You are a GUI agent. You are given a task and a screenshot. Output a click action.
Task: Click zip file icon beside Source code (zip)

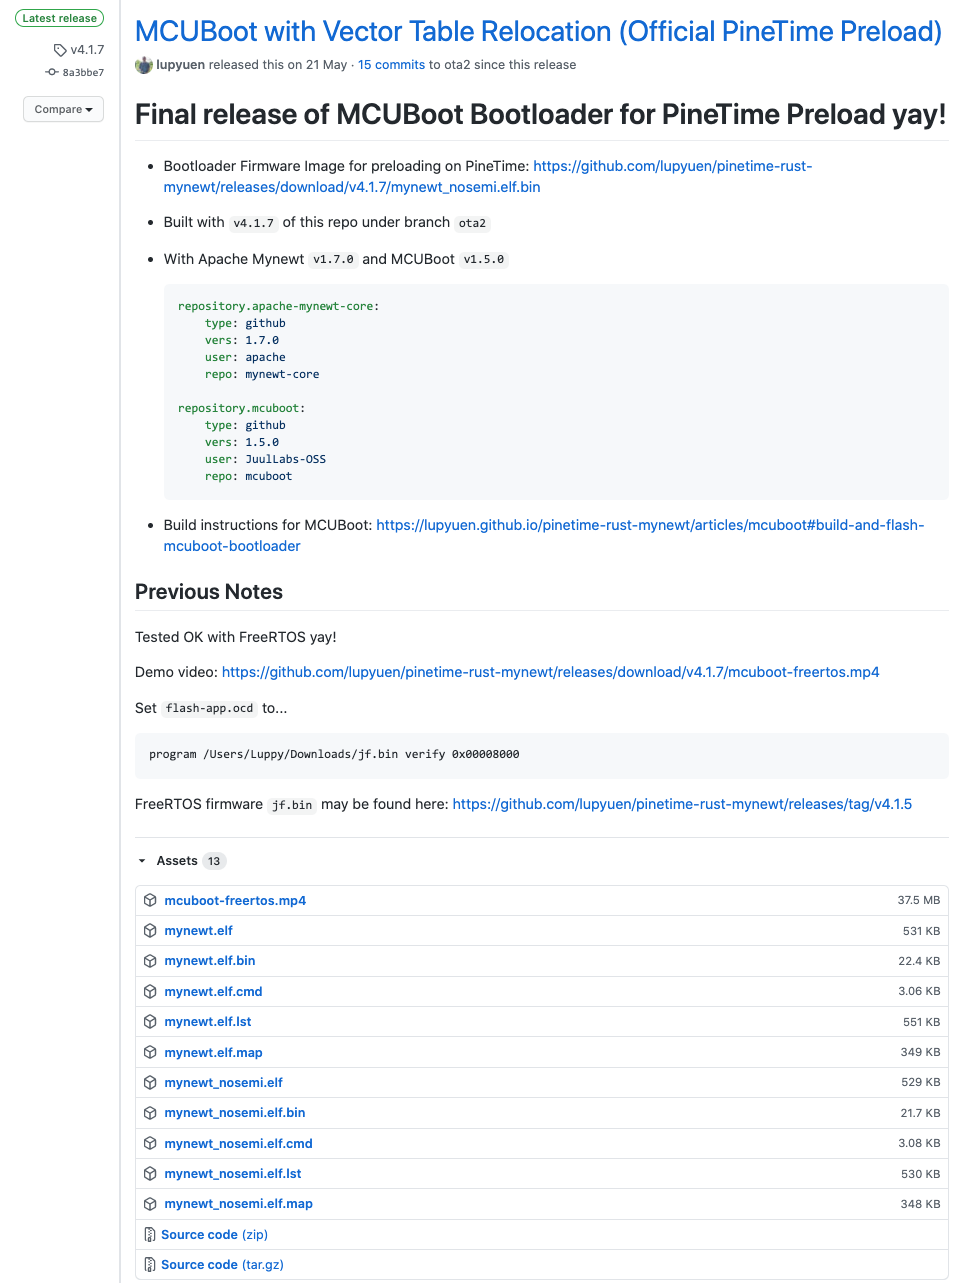(150, 1234)
